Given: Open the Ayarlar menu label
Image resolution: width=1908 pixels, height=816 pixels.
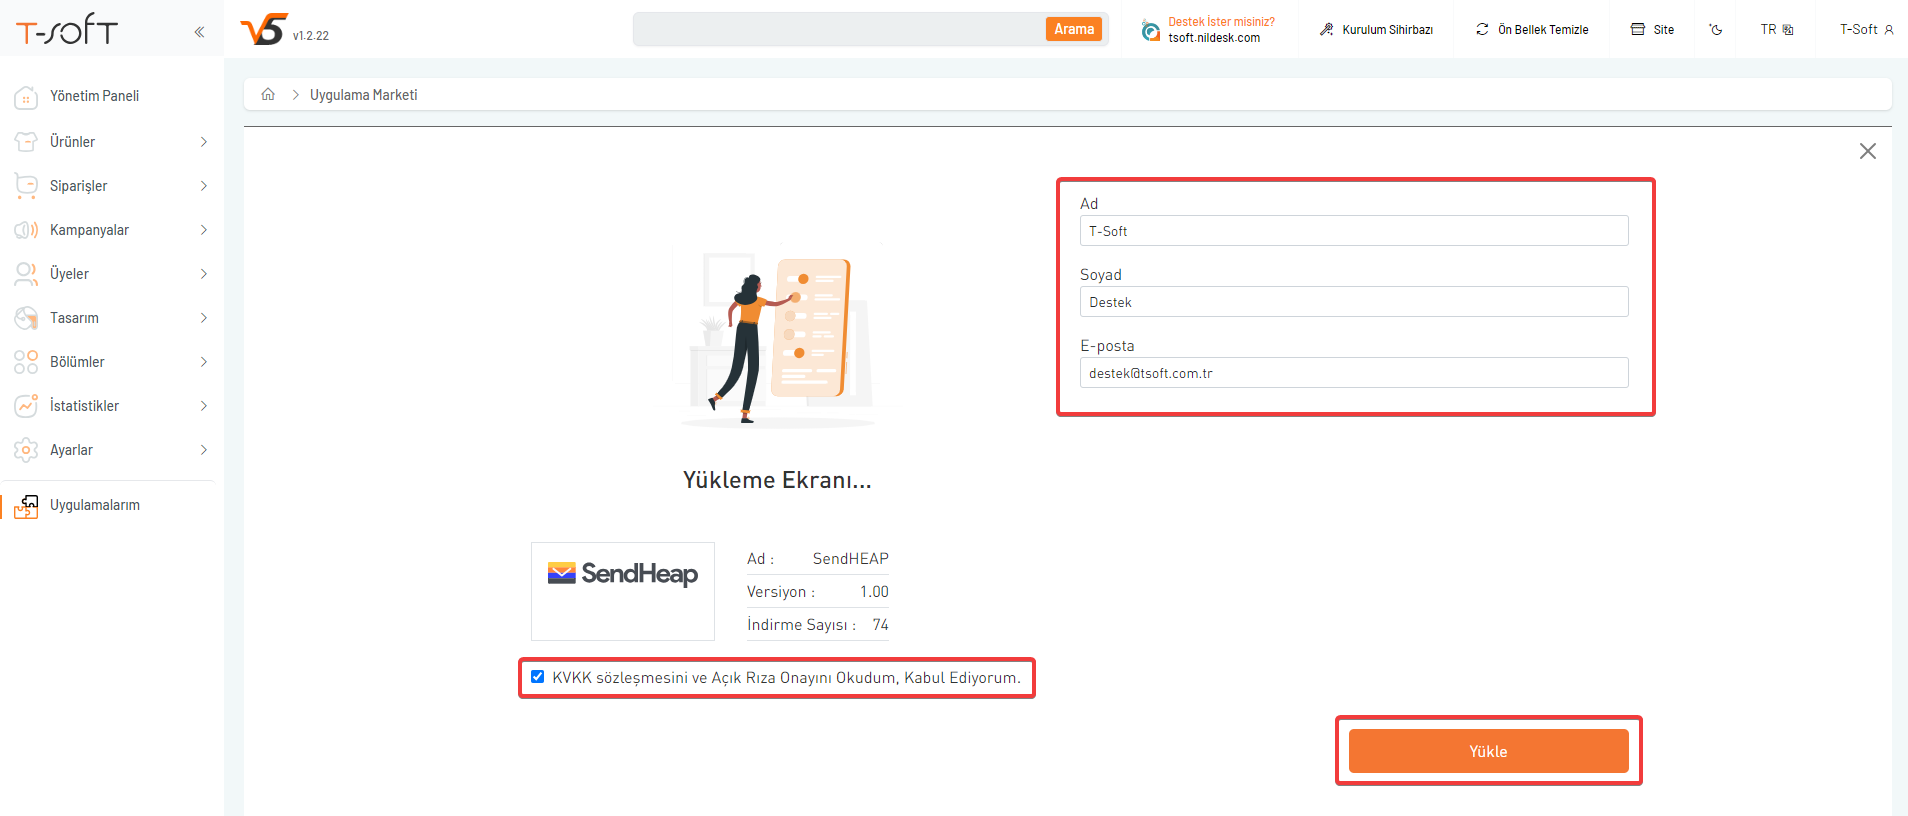Looking at the screenshot, I should (71, 450).
